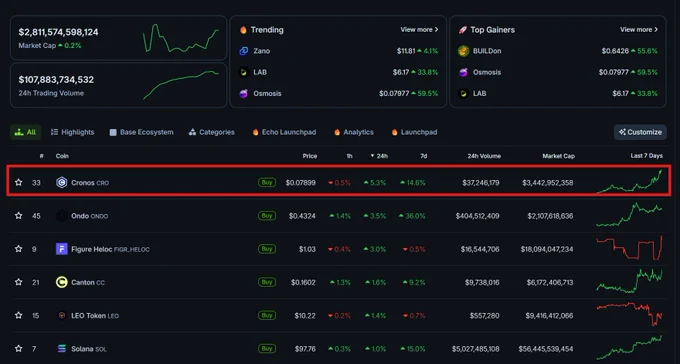Click Buy for Canton
This screenshot has width=680, height=364.
(267, 282)
